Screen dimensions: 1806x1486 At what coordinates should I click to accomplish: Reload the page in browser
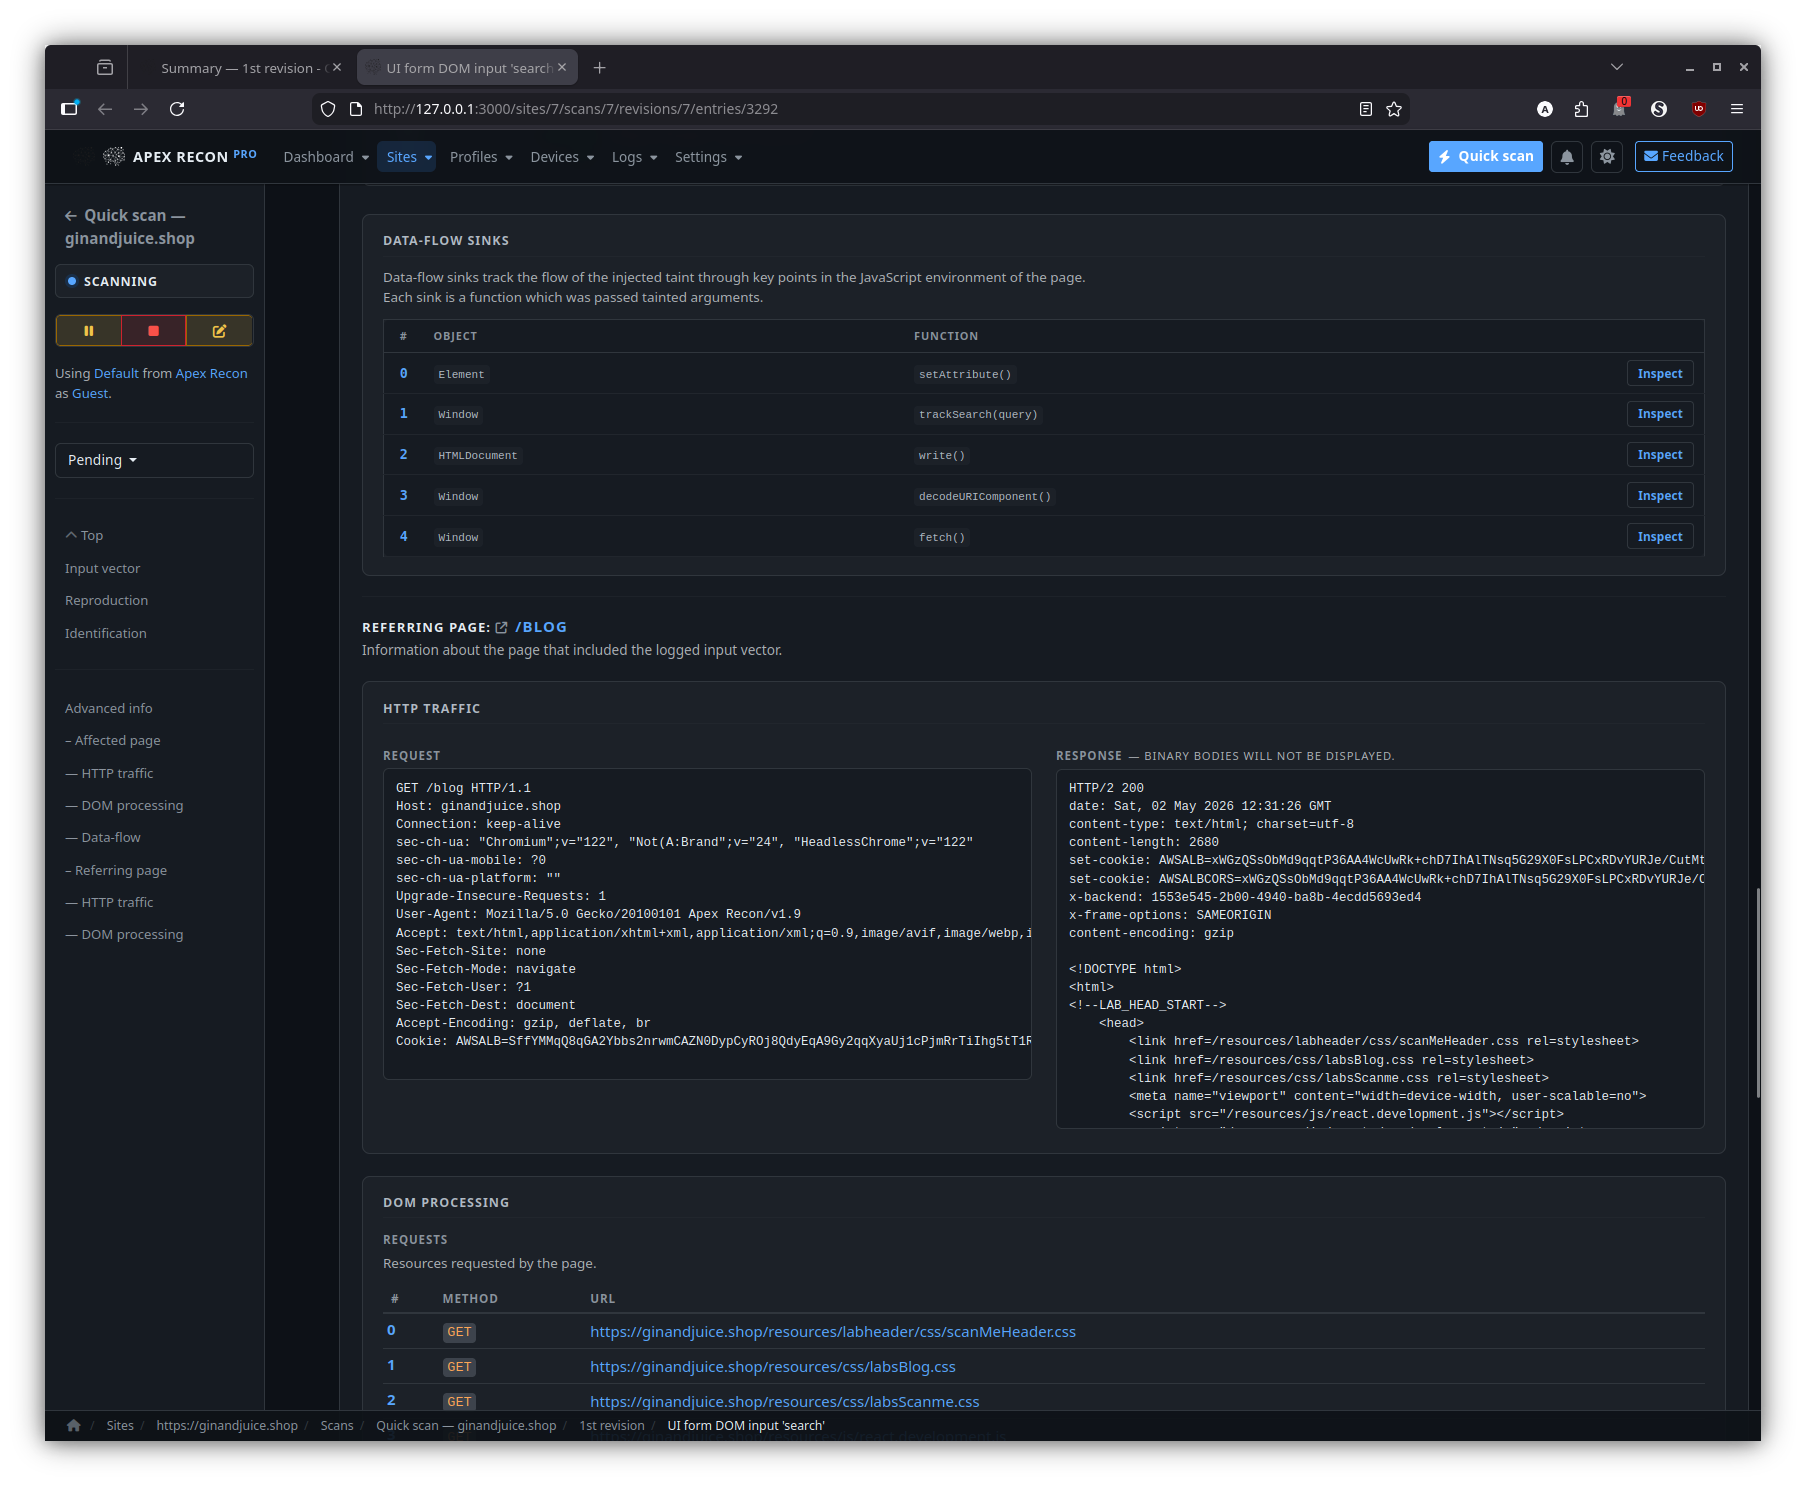[x=177, y=109]
